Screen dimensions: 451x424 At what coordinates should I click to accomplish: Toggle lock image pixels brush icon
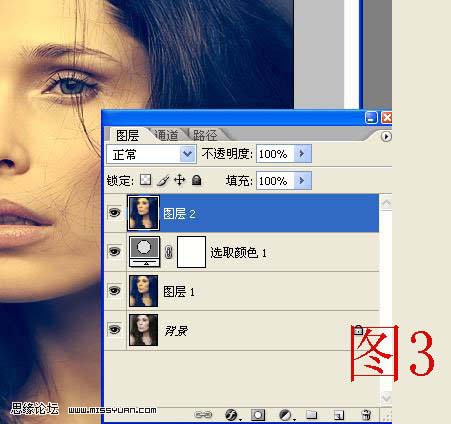(163, 180)
